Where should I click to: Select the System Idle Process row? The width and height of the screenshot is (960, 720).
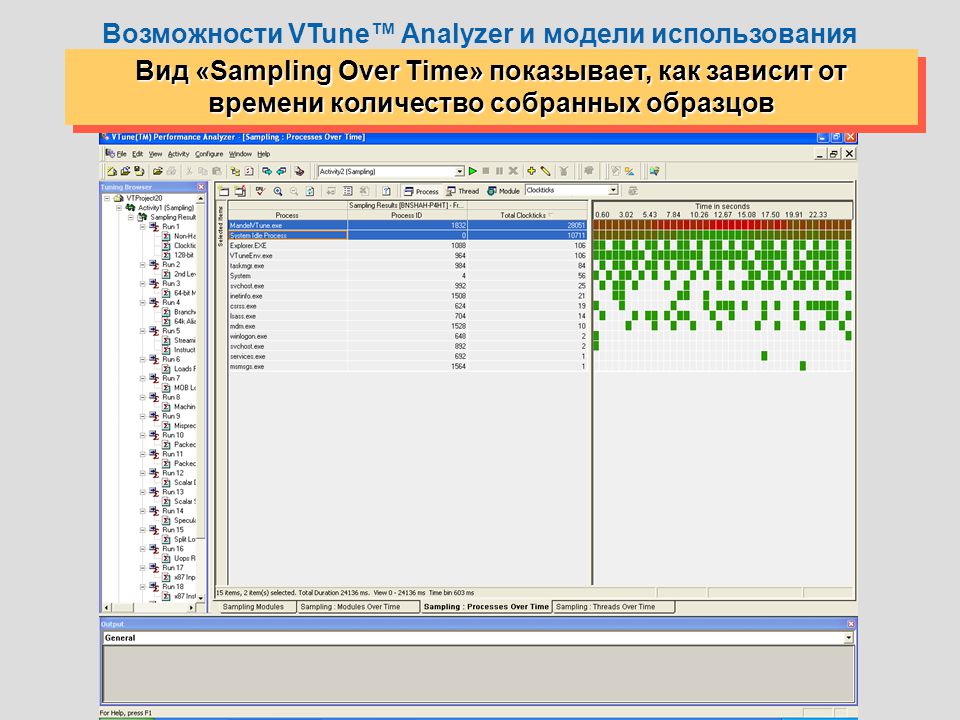(407, 235)
